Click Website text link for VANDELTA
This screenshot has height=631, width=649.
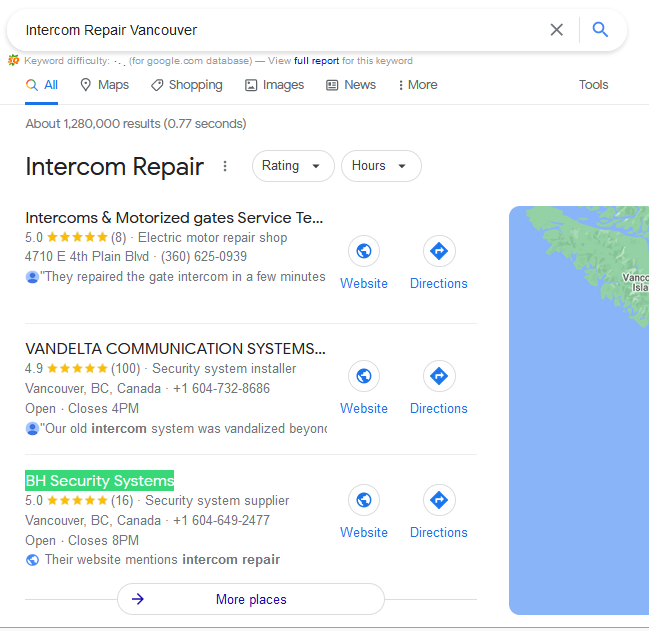tap(364, 408)
